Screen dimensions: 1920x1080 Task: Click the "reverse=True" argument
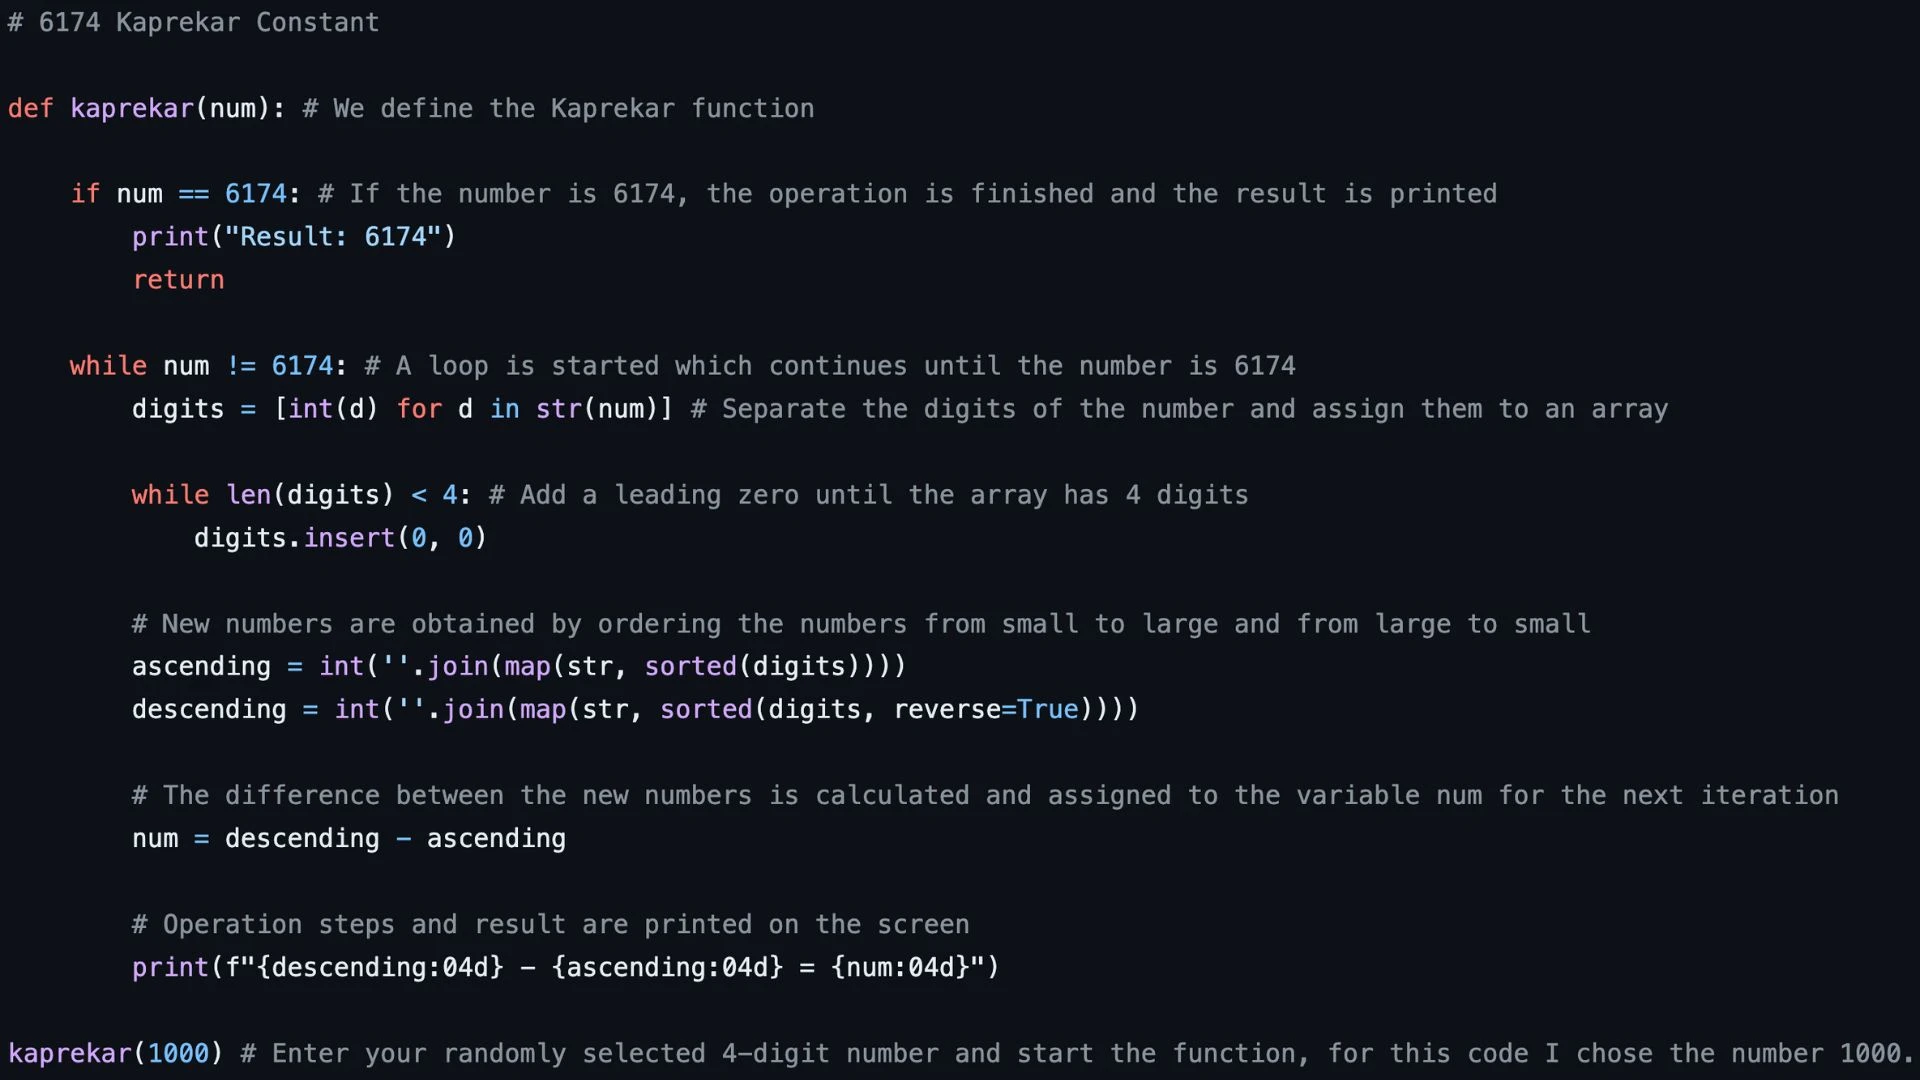click(985, 710)
